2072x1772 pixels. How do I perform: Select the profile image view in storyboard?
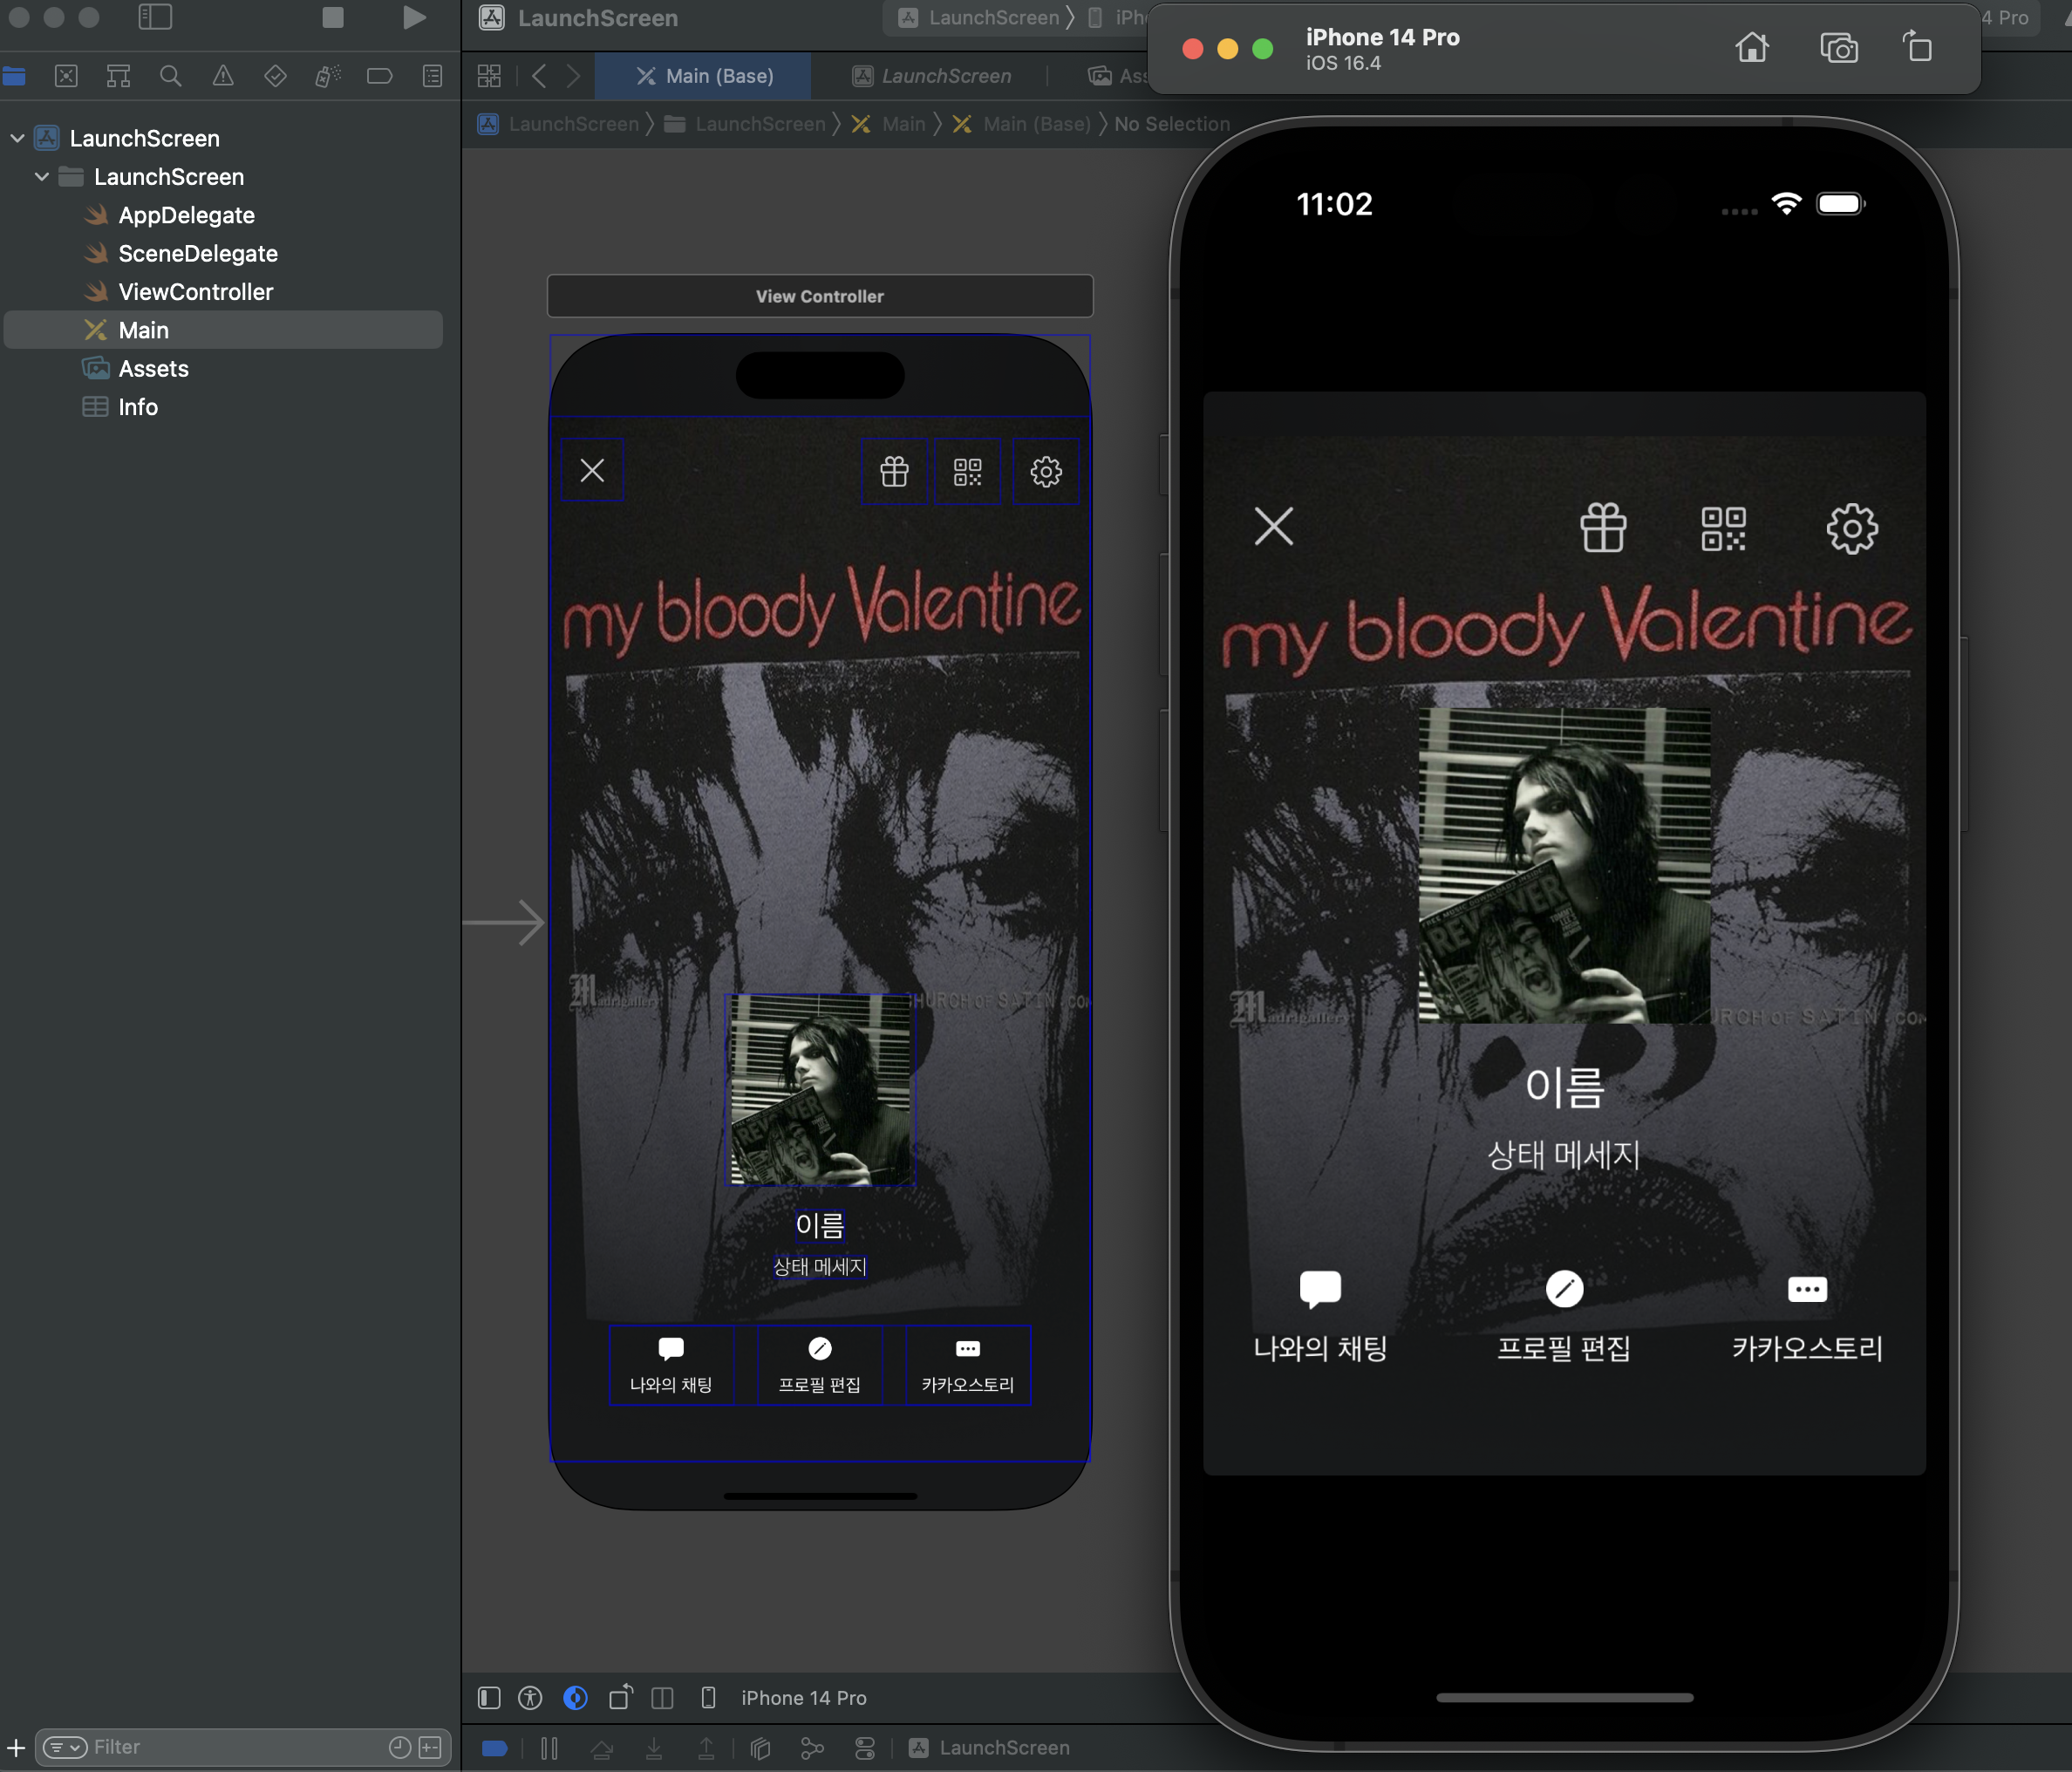pos(820,1089)
